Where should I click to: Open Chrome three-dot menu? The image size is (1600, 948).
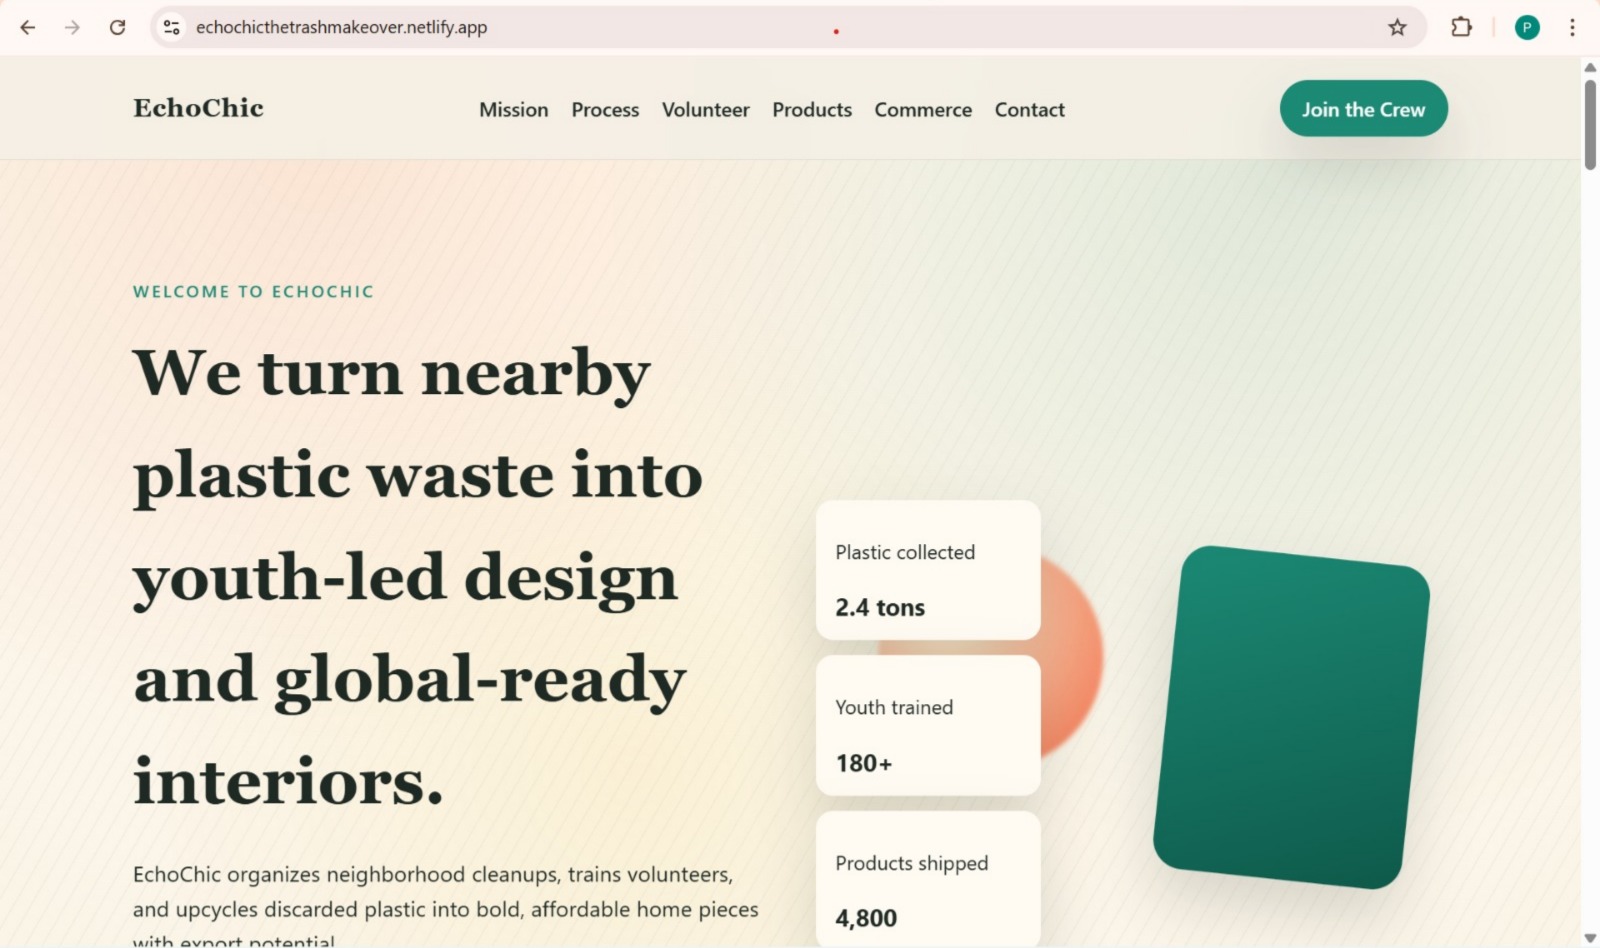point(1572,27)
